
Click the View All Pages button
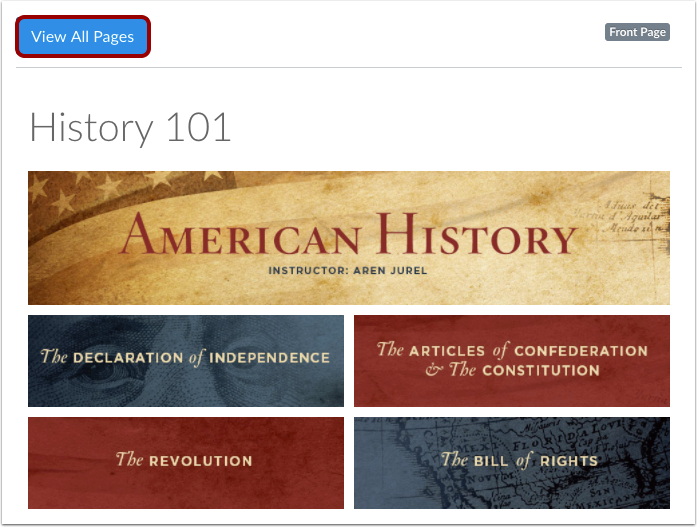coord(83,36)
